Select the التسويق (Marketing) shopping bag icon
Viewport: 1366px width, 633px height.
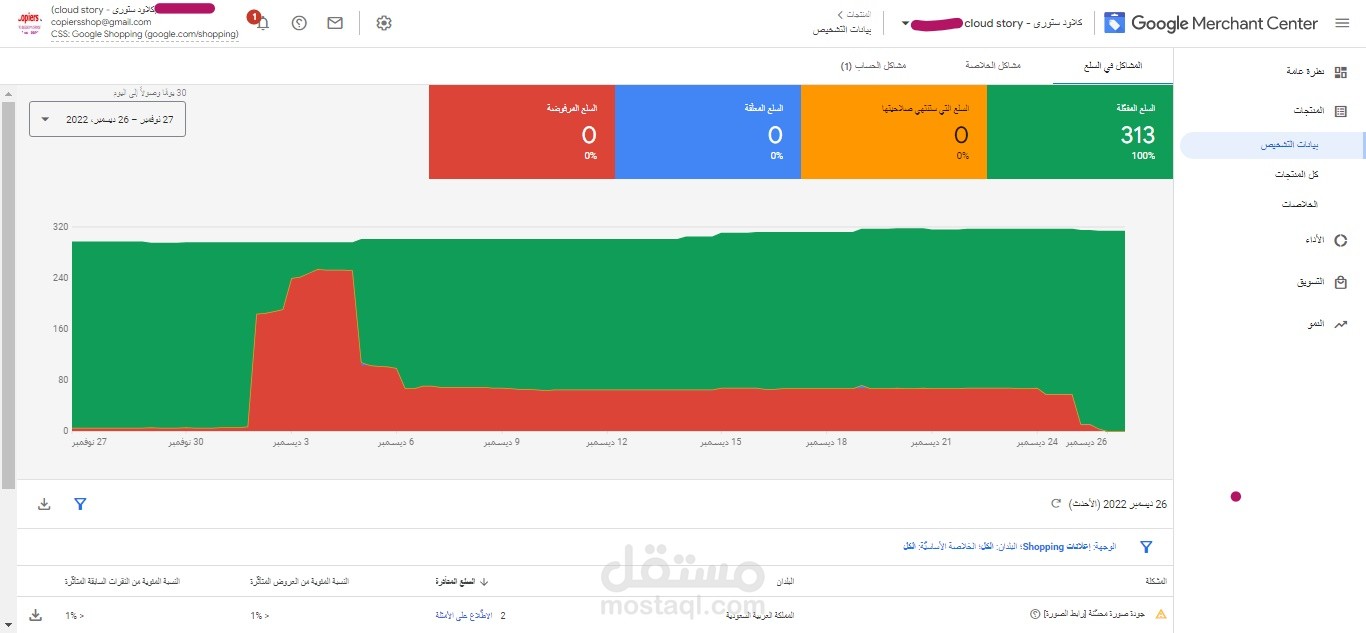(x=1341, y=282)
